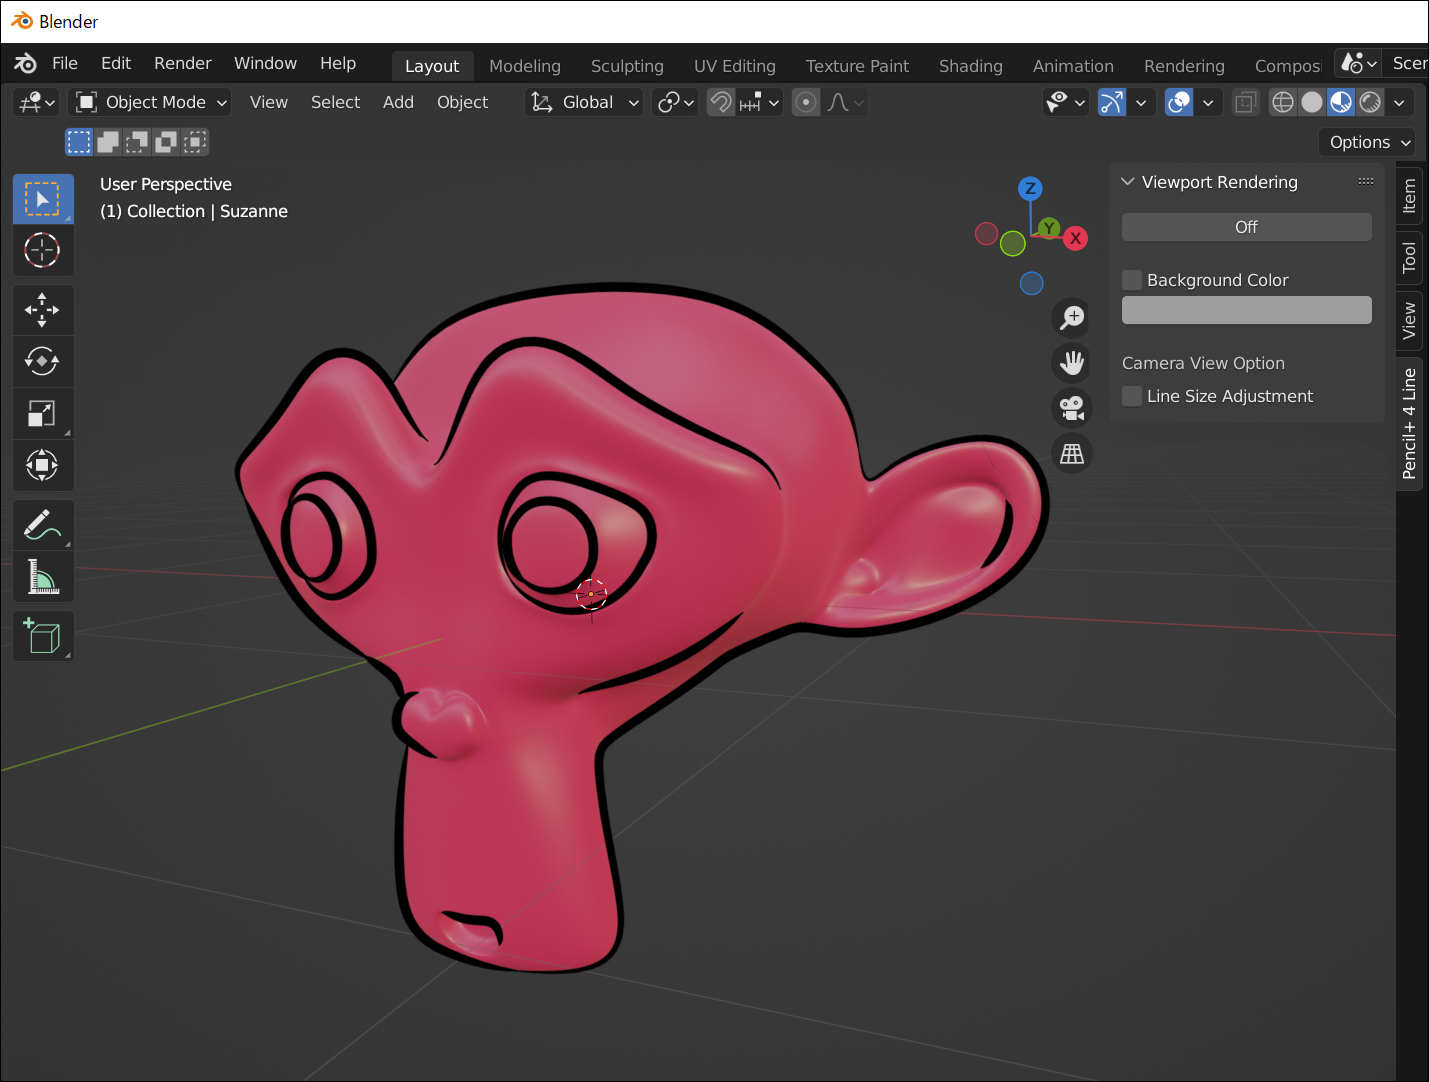Switch to the Shading workspace tab
Image resolution: width=1429 pixels, height=1082 pixels.
[971, 66]
